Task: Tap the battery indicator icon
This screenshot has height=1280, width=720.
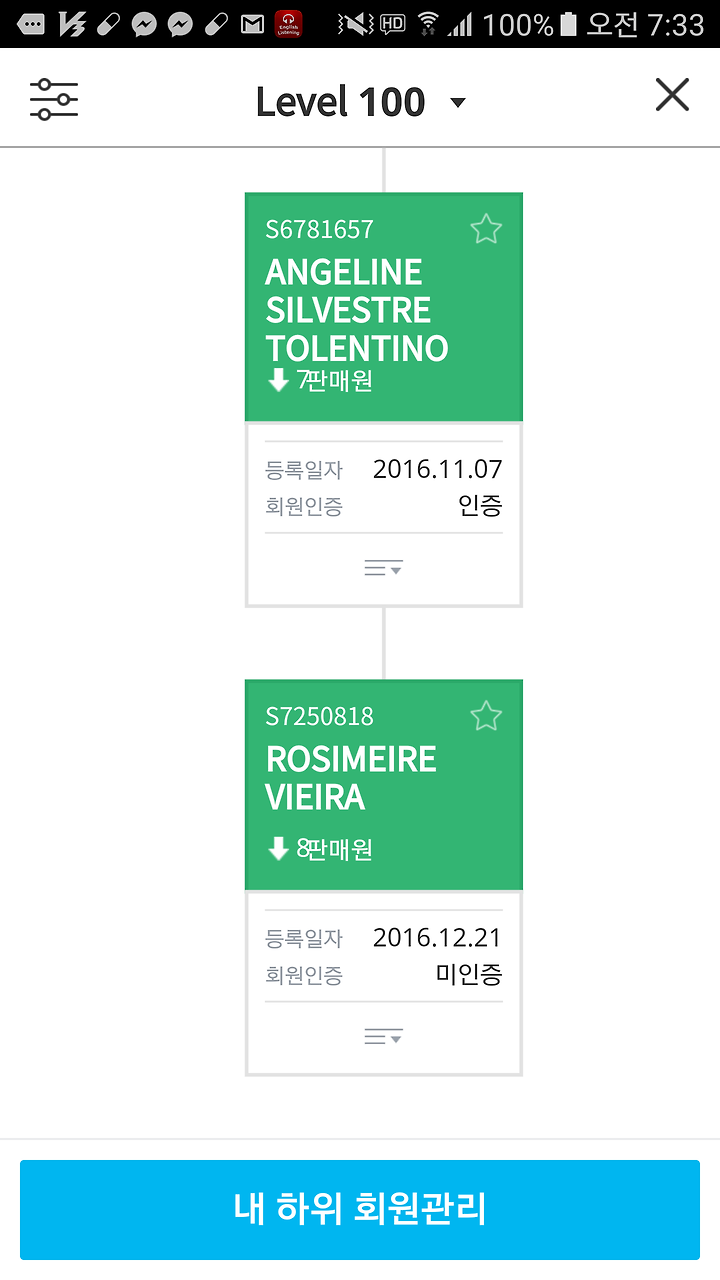Action: (x=568, y=24)
